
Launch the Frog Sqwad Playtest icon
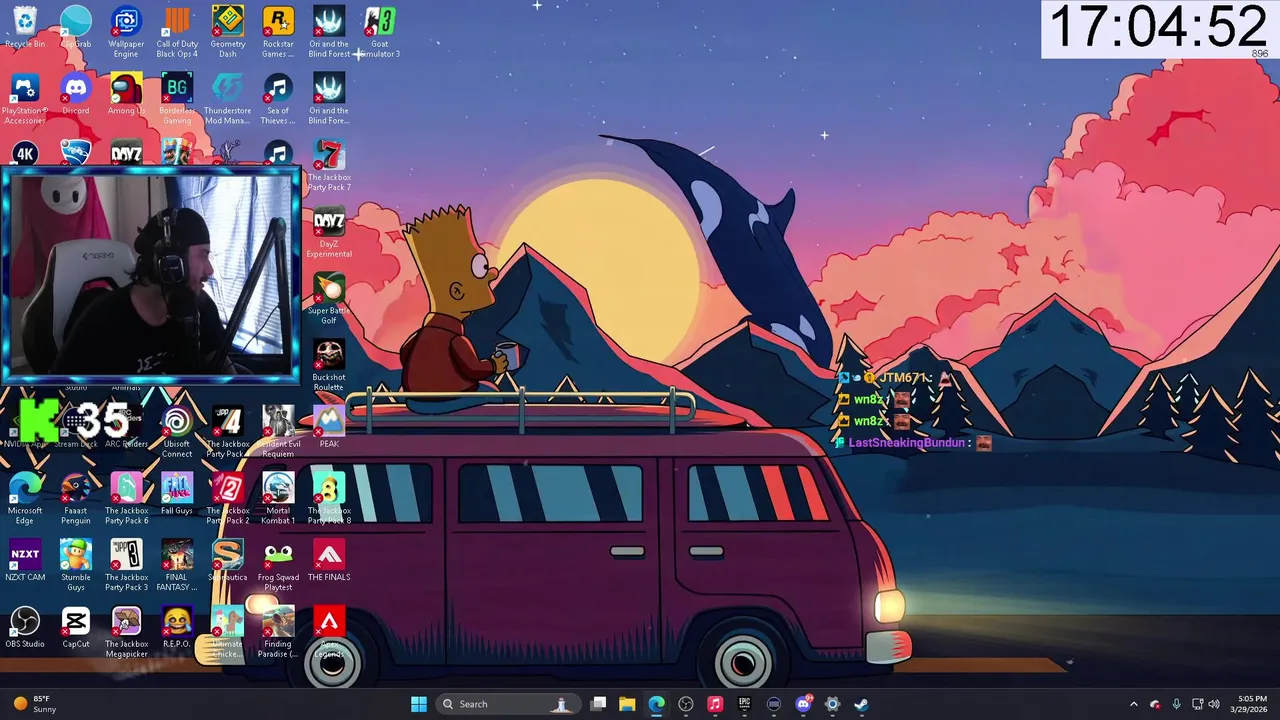(x=278, y=566)
